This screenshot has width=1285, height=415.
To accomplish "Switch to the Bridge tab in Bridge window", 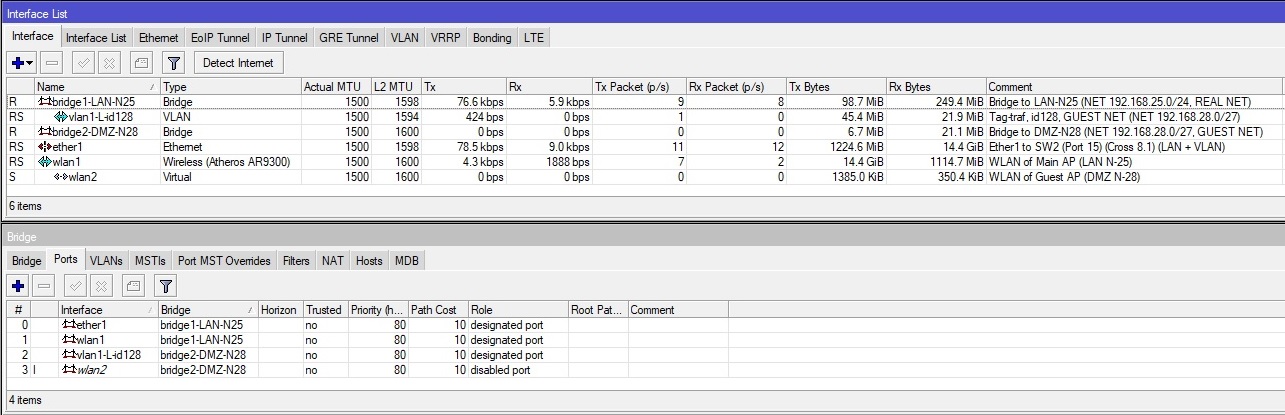I will [x=27, y=261].
